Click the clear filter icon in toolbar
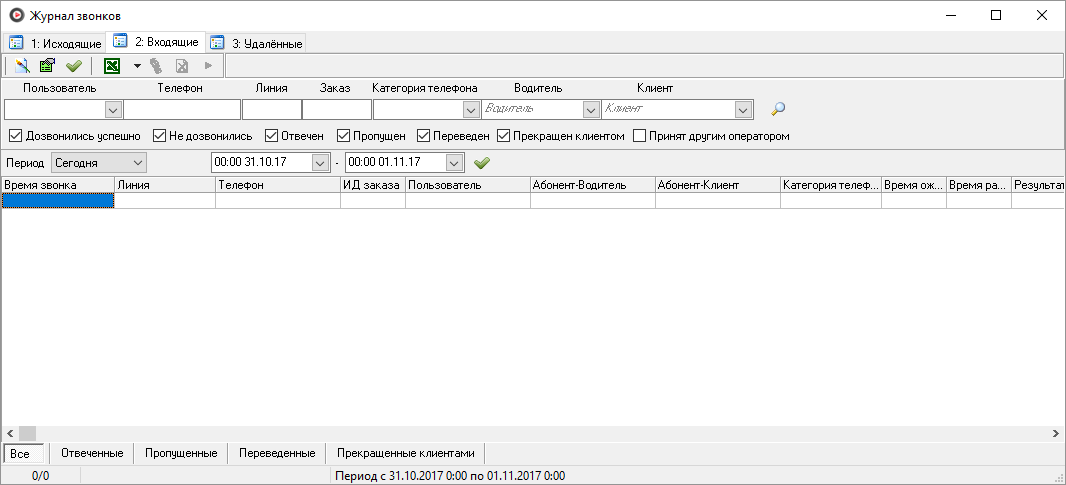 tap(22, 66)
